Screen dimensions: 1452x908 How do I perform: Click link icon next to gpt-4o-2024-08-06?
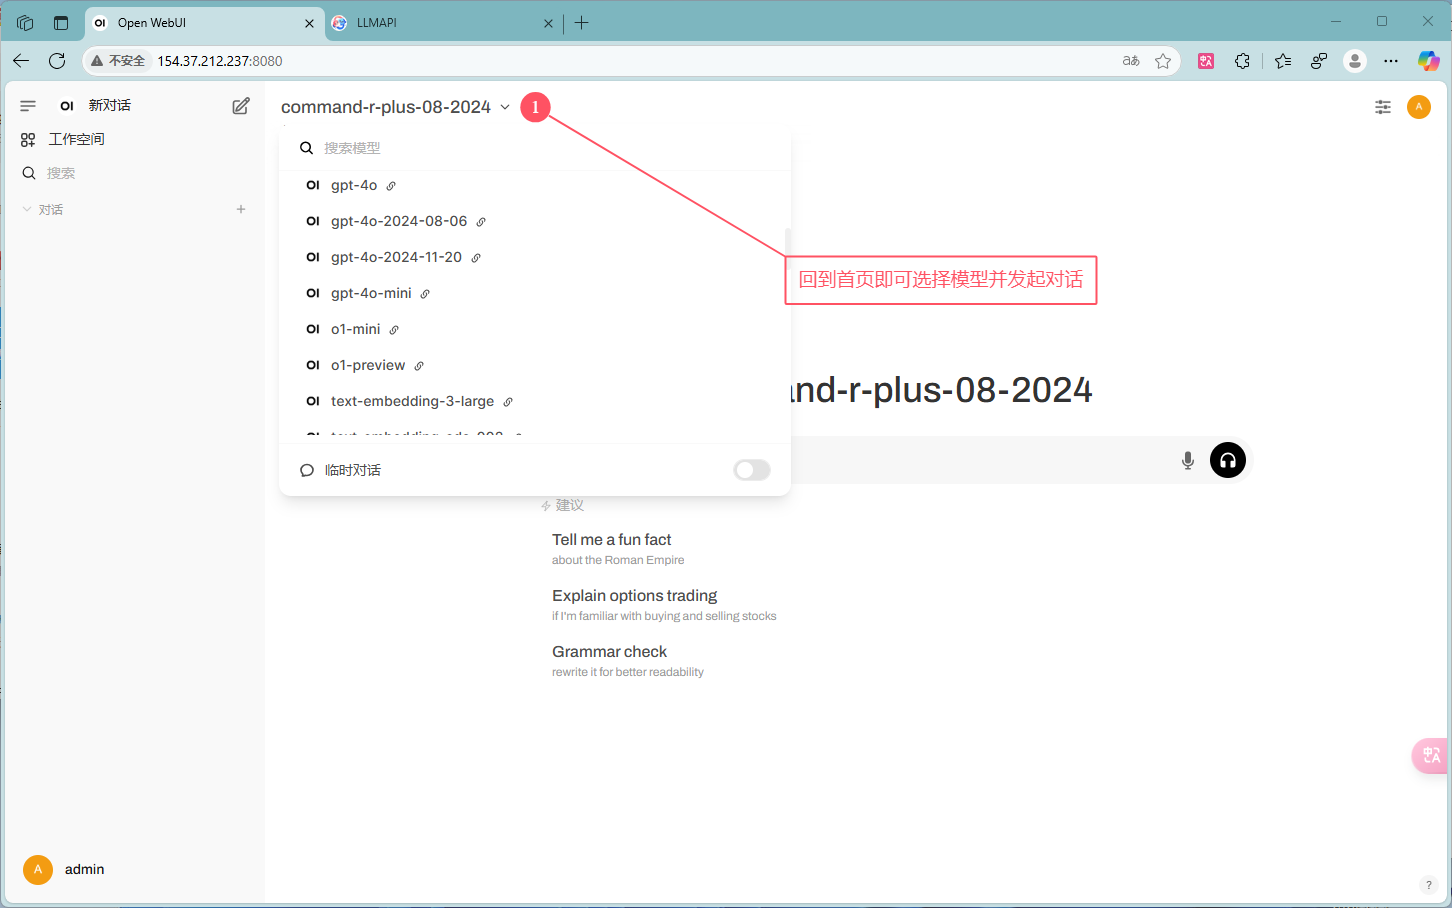[481, 222]
